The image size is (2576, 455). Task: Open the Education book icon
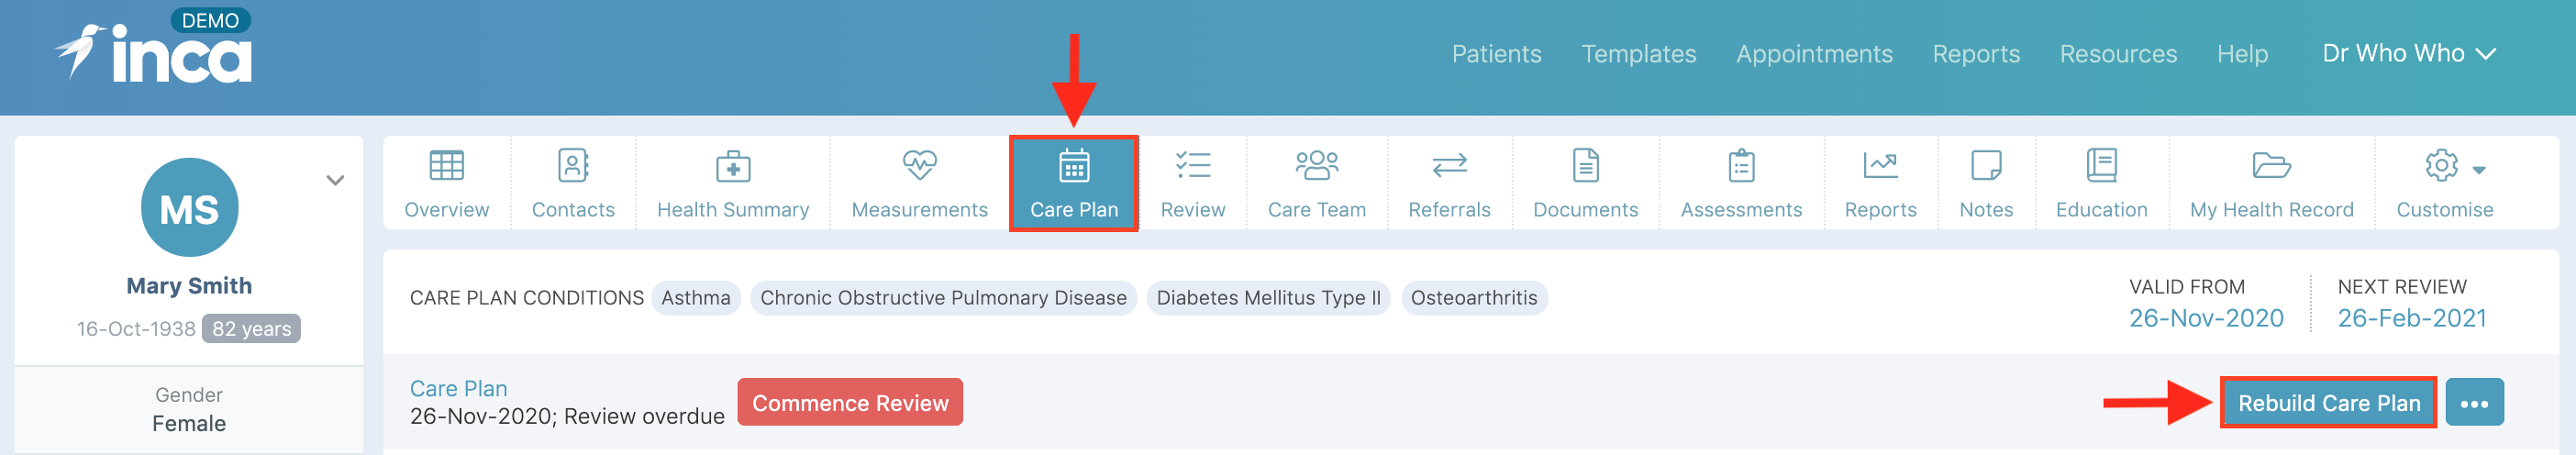click(2101, 165)
